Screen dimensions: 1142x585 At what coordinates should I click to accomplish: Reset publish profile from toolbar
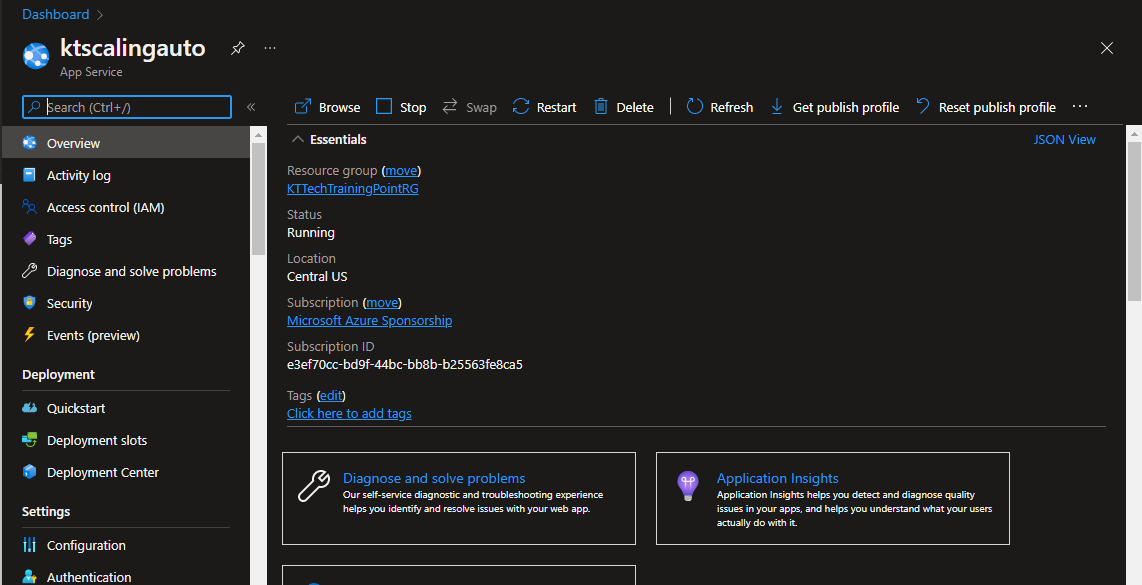click(986, 107)
